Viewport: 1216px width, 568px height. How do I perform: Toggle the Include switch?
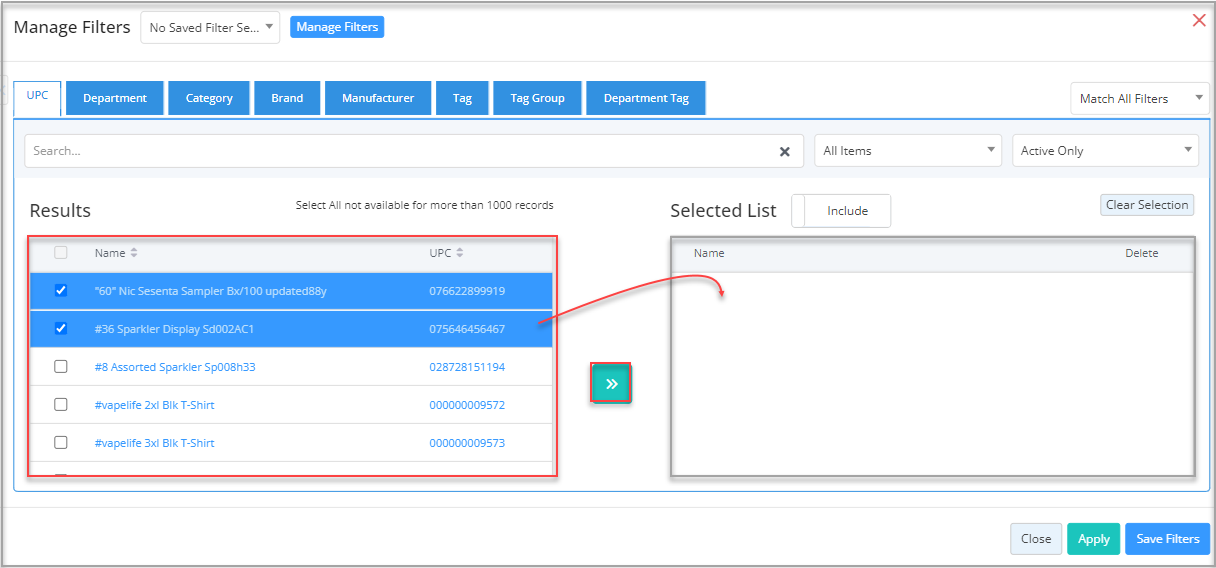[x=841, y=211]
